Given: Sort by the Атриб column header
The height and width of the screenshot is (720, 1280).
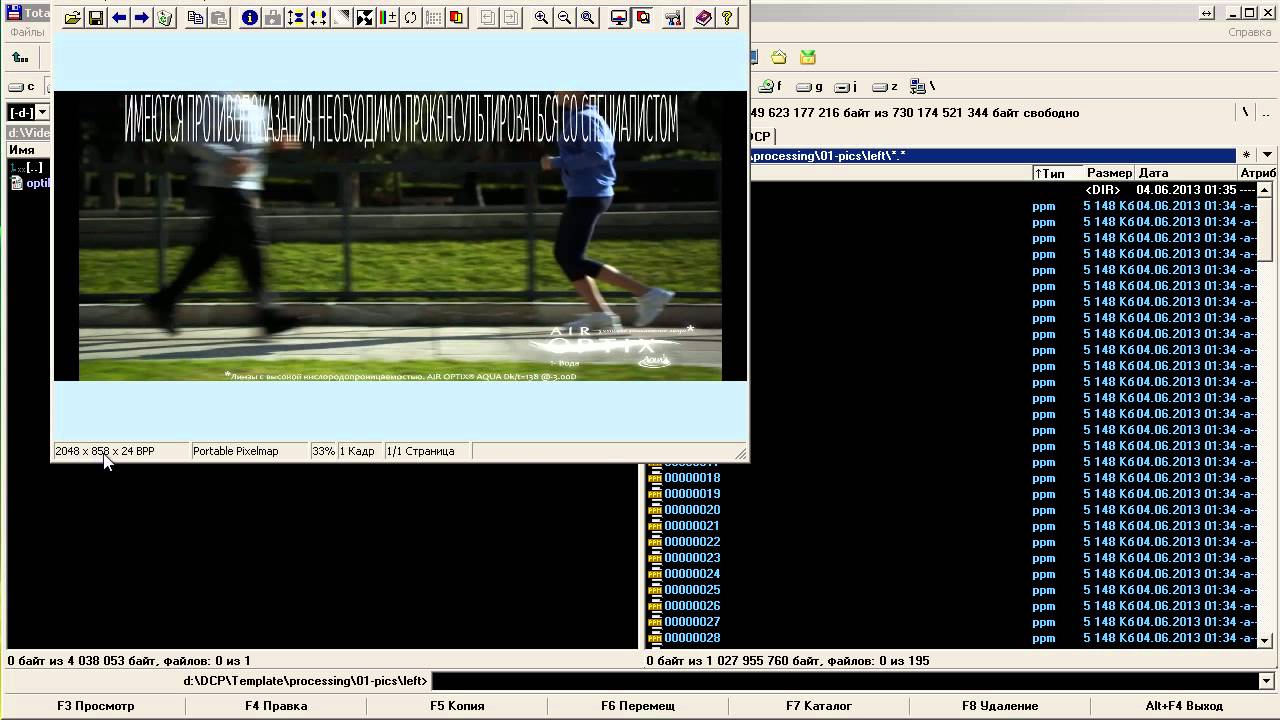Looking at the screenshot, I should click(1257, 173).
